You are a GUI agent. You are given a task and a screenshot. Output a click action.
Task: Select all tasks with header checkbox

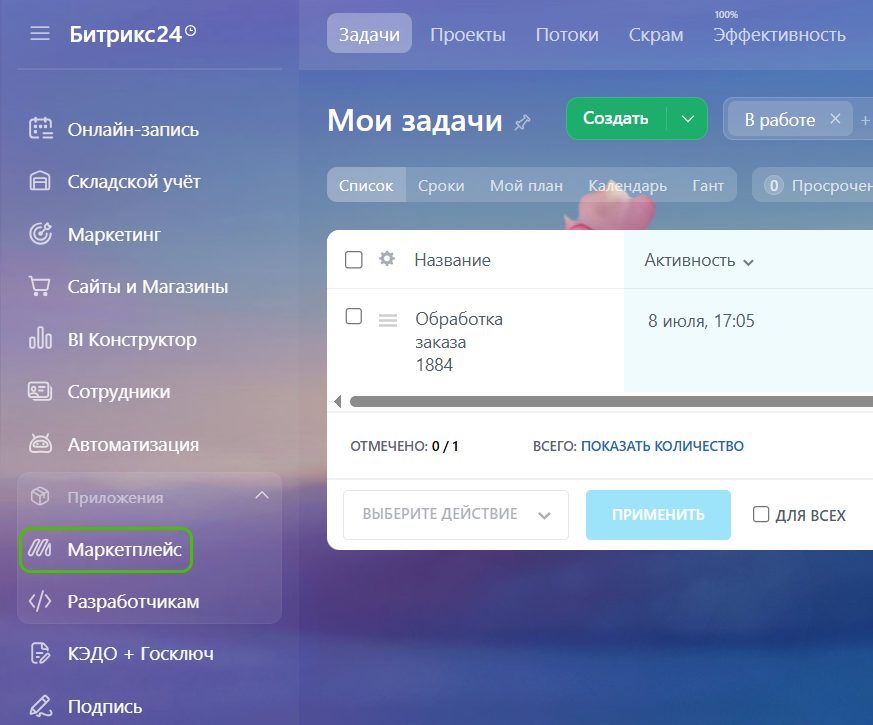tap(353, 260)
